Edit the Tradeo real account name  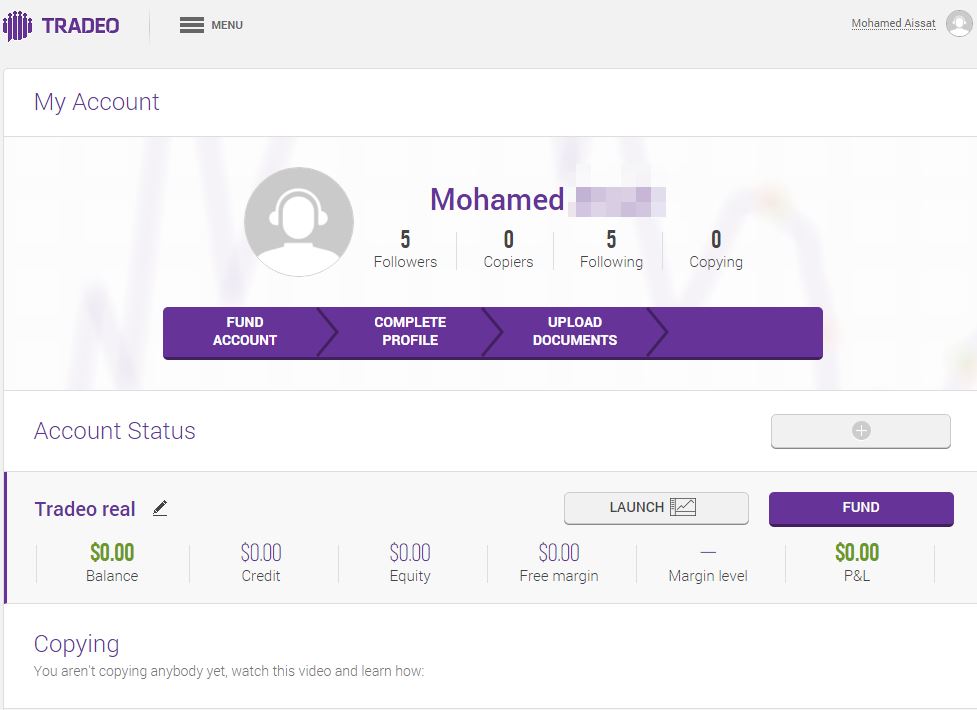160,509
